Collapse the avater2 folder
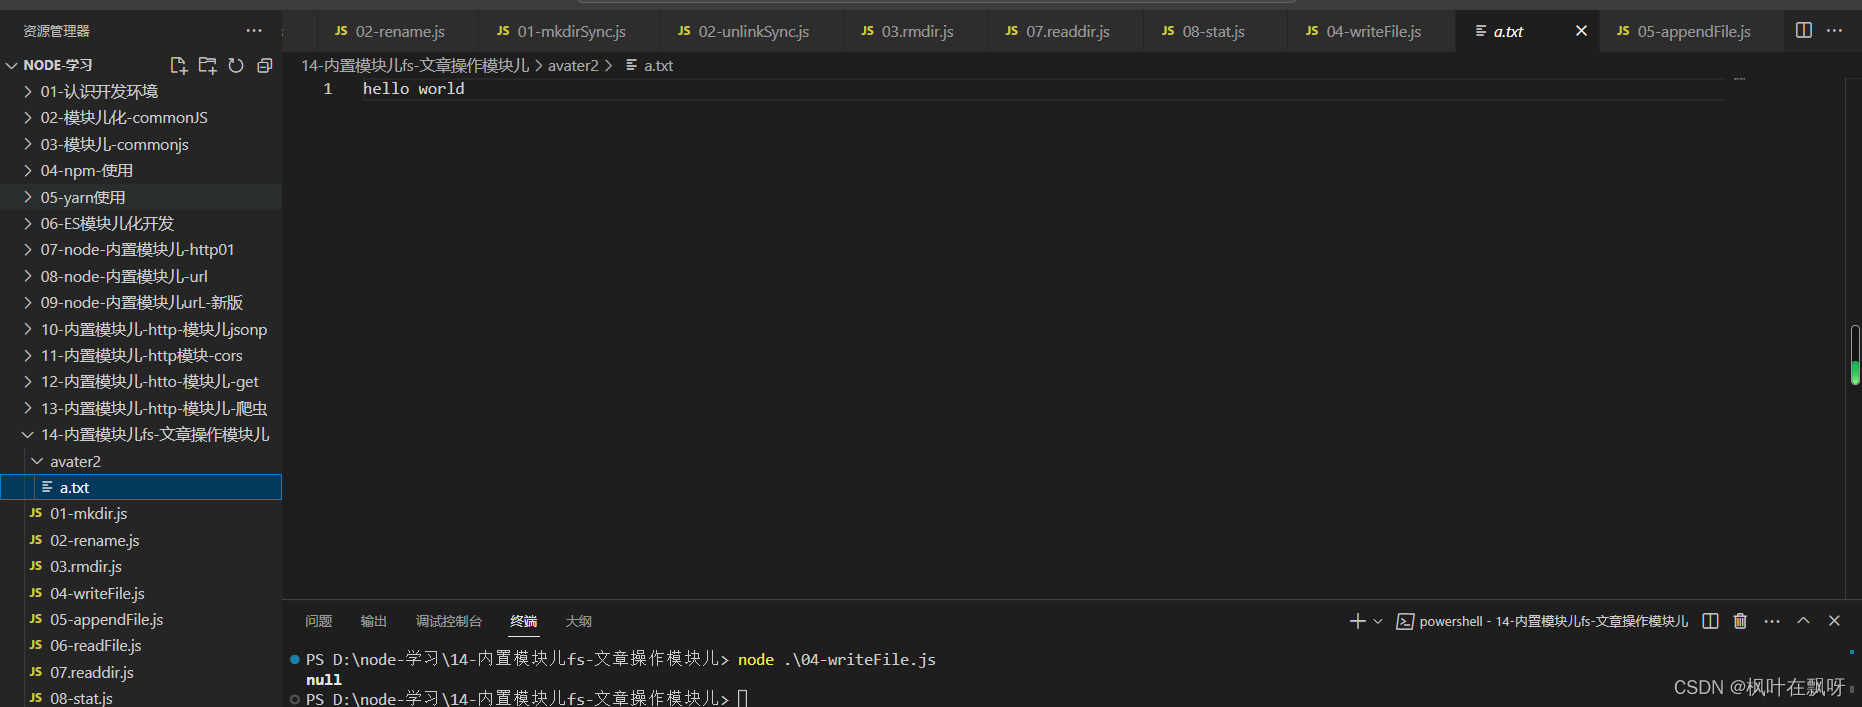1862x707 pixels. (x=141, y=461)
